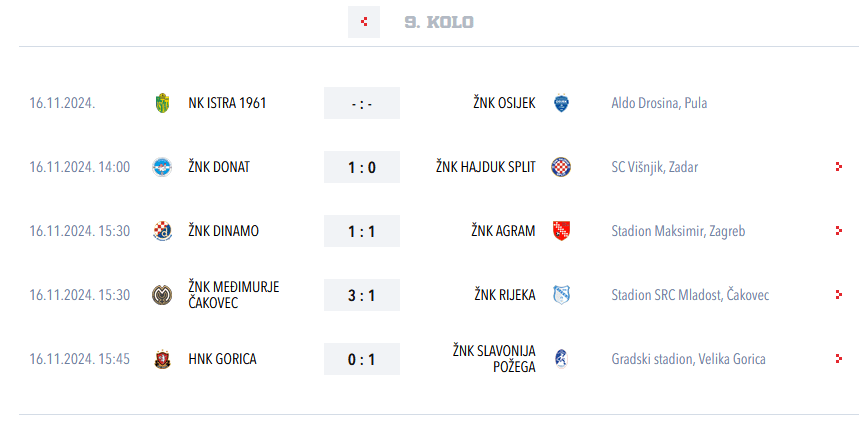Click the NK Istra 1961 club crest
The height and width of the screenshot is (421, 867).
(162, 103)
